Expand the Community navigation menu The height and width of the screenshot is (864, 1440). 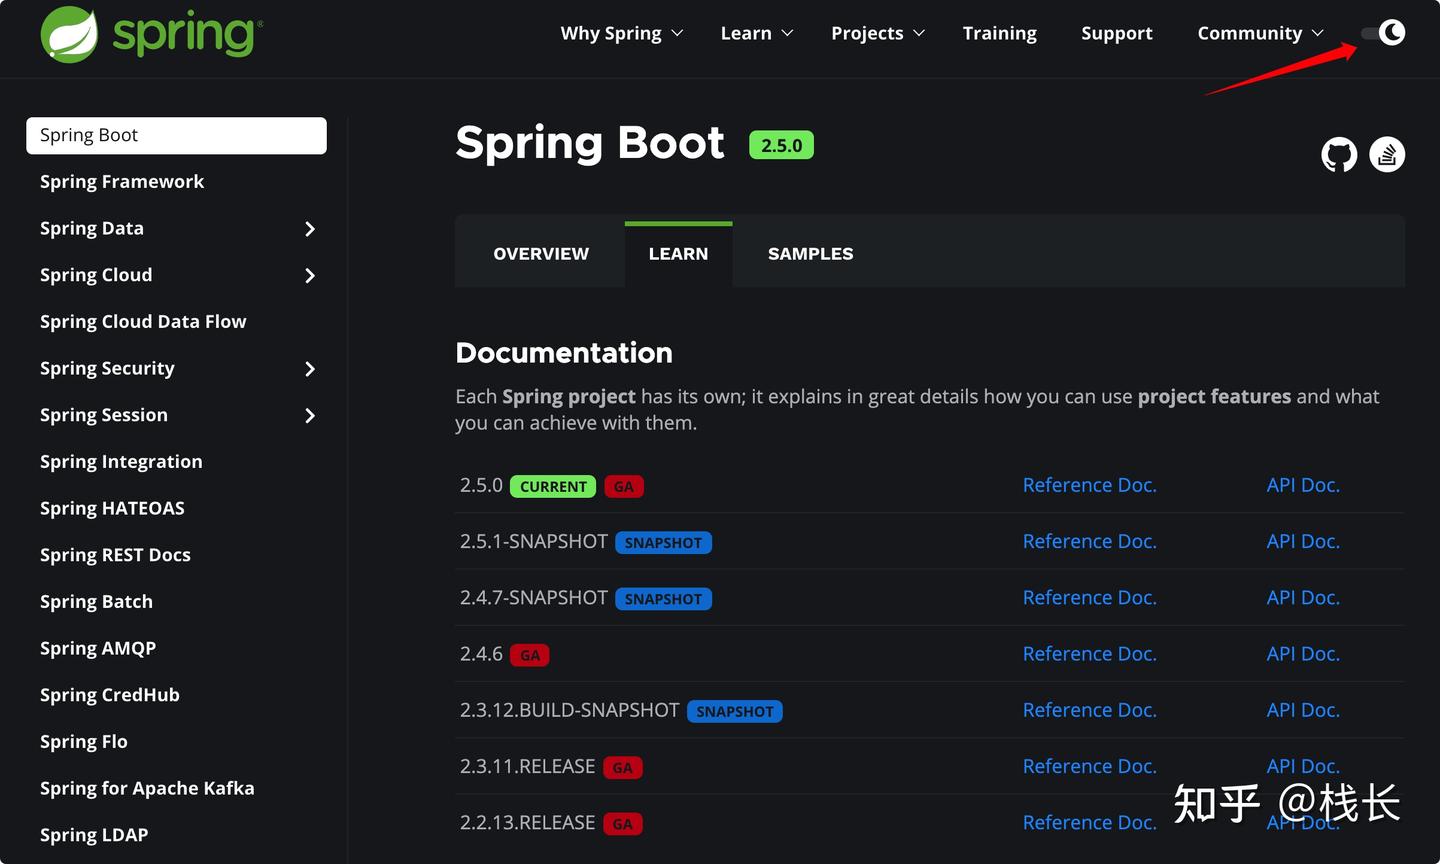point(1261,33)
